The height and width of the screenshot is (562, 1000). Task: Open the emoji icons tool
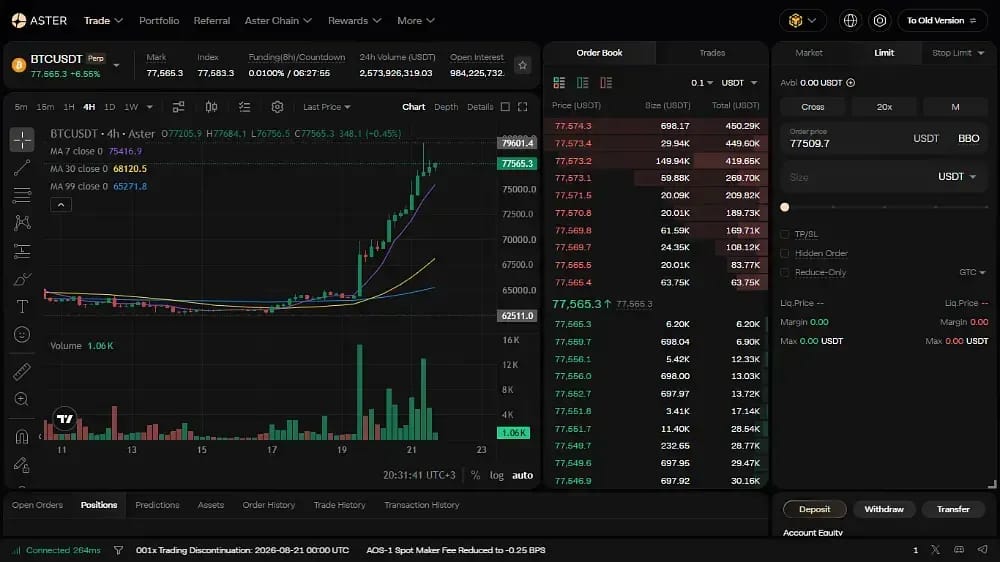point(22,334)
